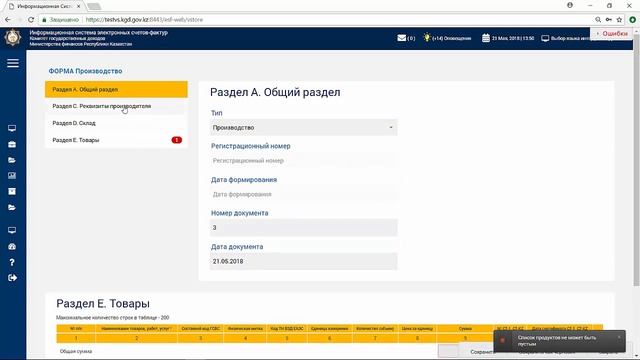
Task: Dismiss the empty product list error toast
Action: click(x=619, y=337)
